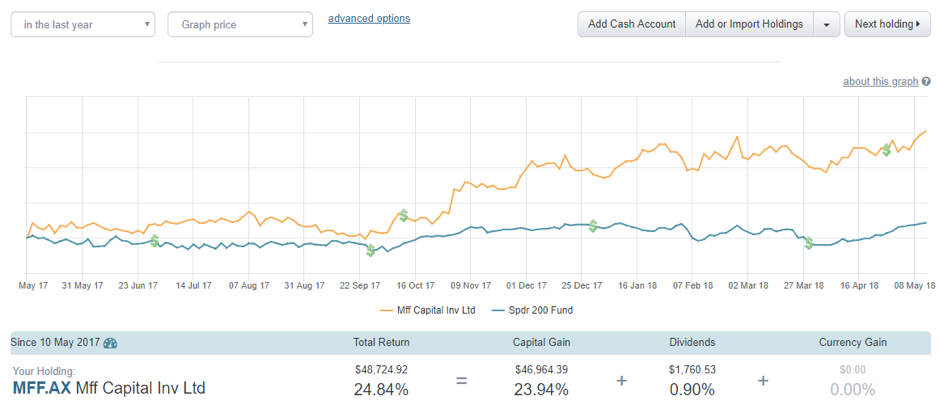Expand the arrow beside Add or Import Holdings
Screen dimensions: 939x404
826,24
